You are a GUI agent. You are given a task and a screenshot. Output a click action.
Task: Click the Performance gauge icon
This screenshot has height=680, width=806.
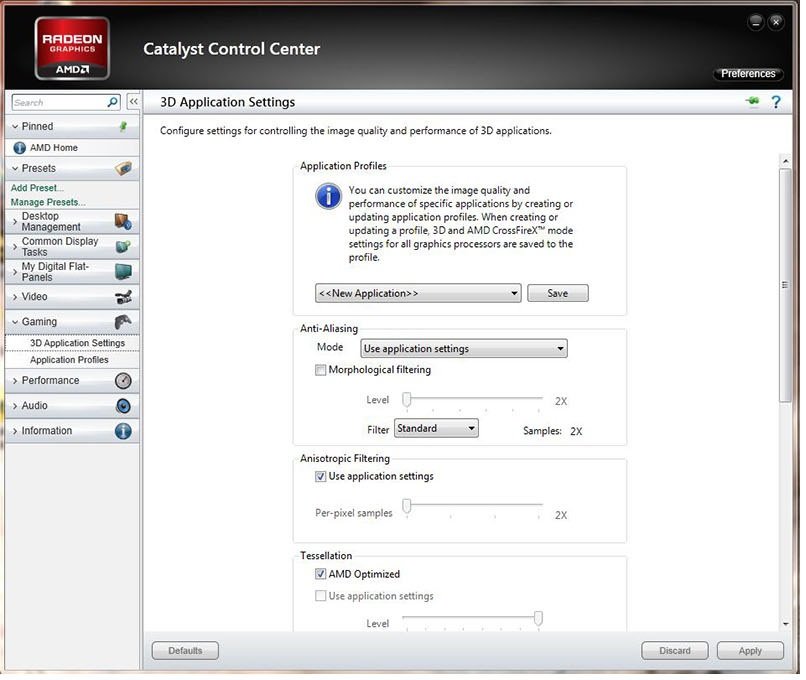coord(123,381)
